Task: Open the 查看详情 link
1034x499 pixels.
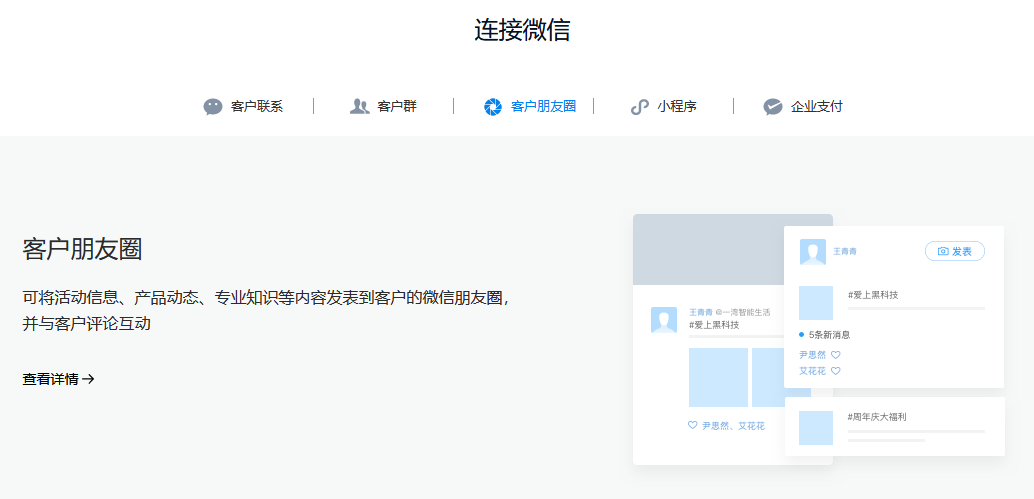Action: point(59,379)
